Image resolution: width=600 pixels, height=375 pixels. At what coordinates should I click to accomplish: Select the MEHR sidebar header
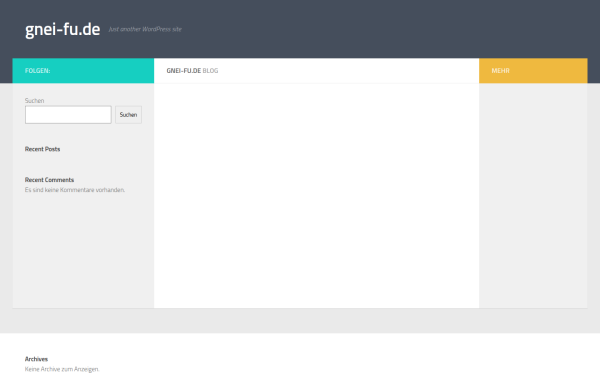(533, 71)
